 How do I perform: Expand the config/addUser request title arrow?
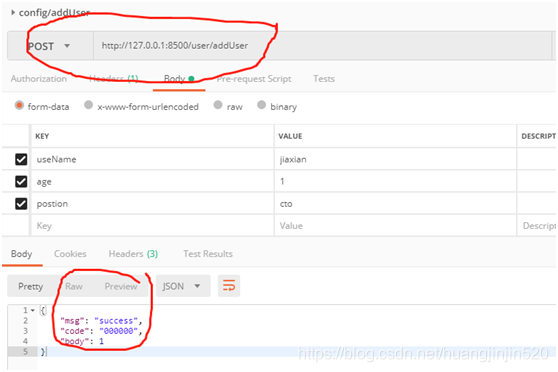[13, 12]
